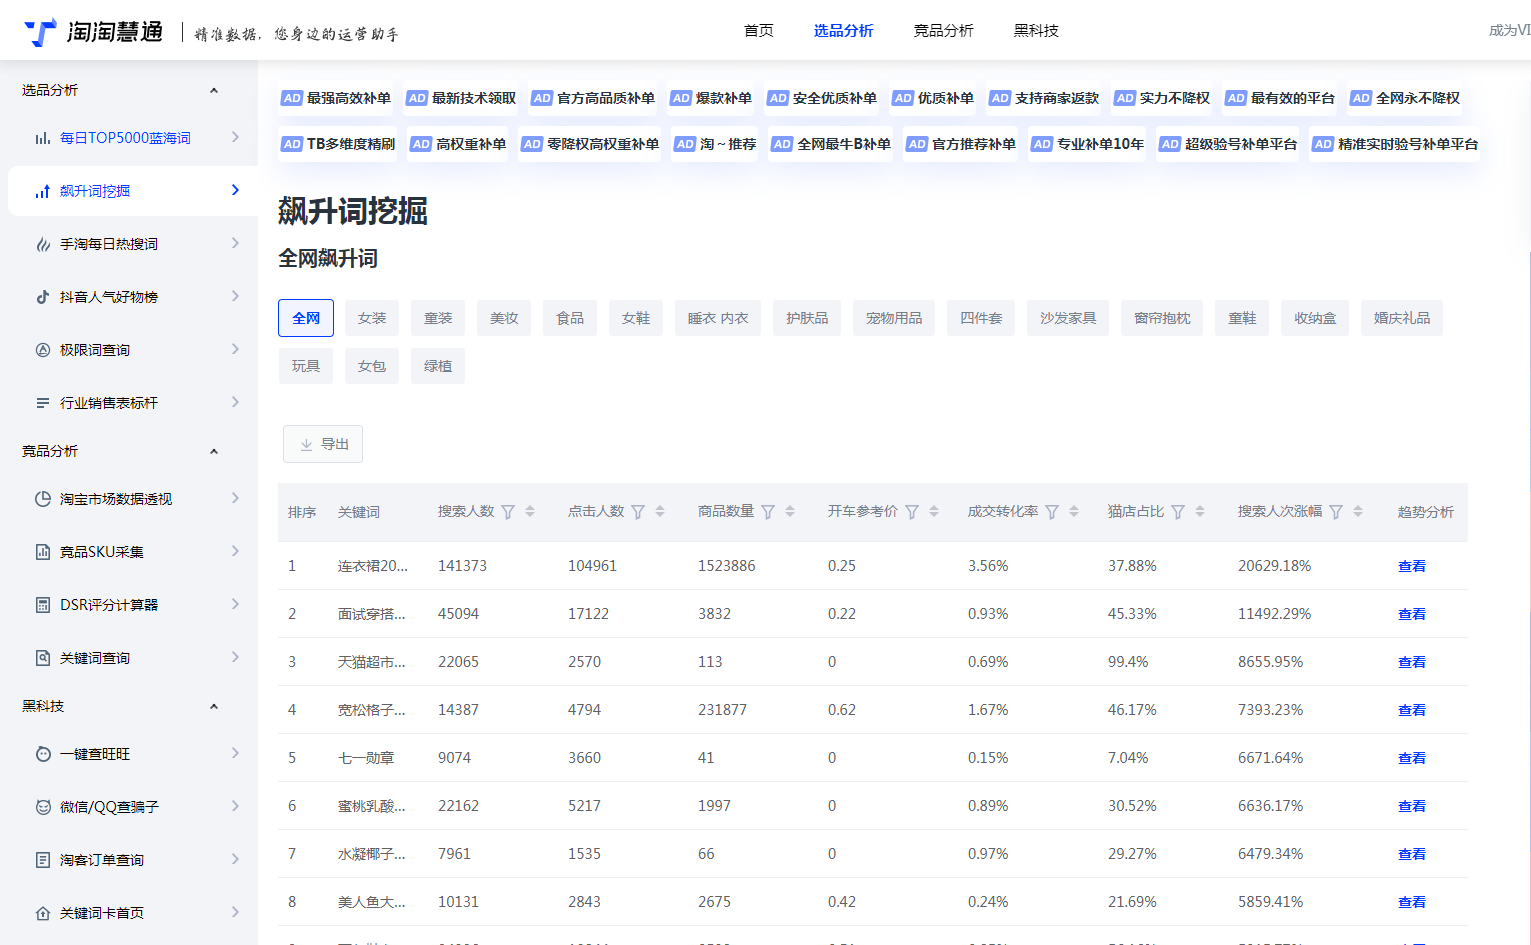Click the 关键词查询 search icon
1531x945 pixels.
coord(43,658)
